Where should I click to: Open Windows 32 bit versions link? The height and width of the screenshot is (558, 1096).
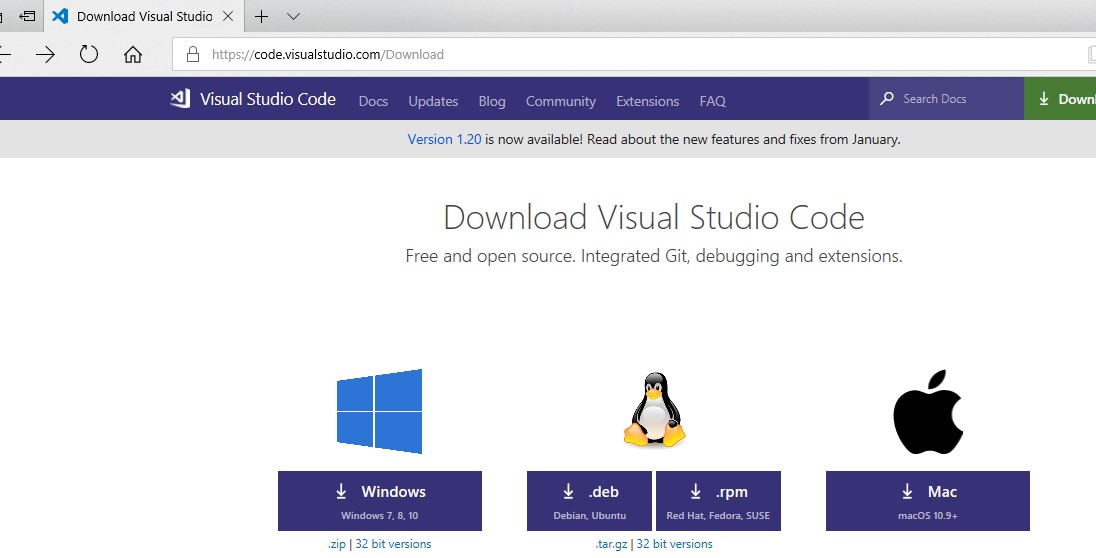(x=394, y=544)
